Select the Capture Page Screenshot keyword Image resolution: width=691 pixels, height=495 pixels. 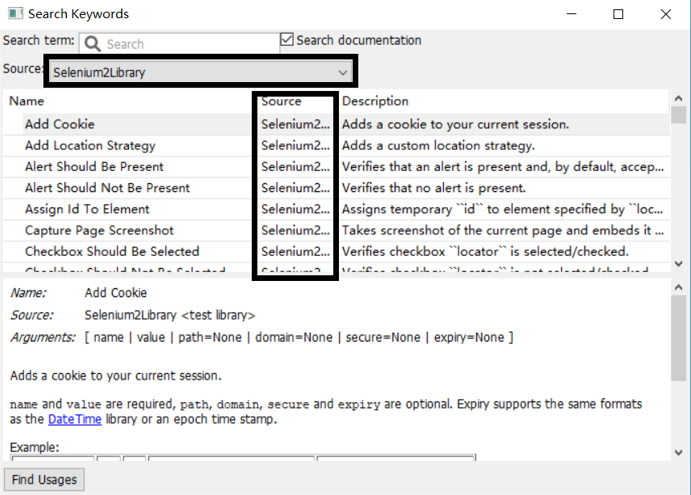tap(99, 230)
